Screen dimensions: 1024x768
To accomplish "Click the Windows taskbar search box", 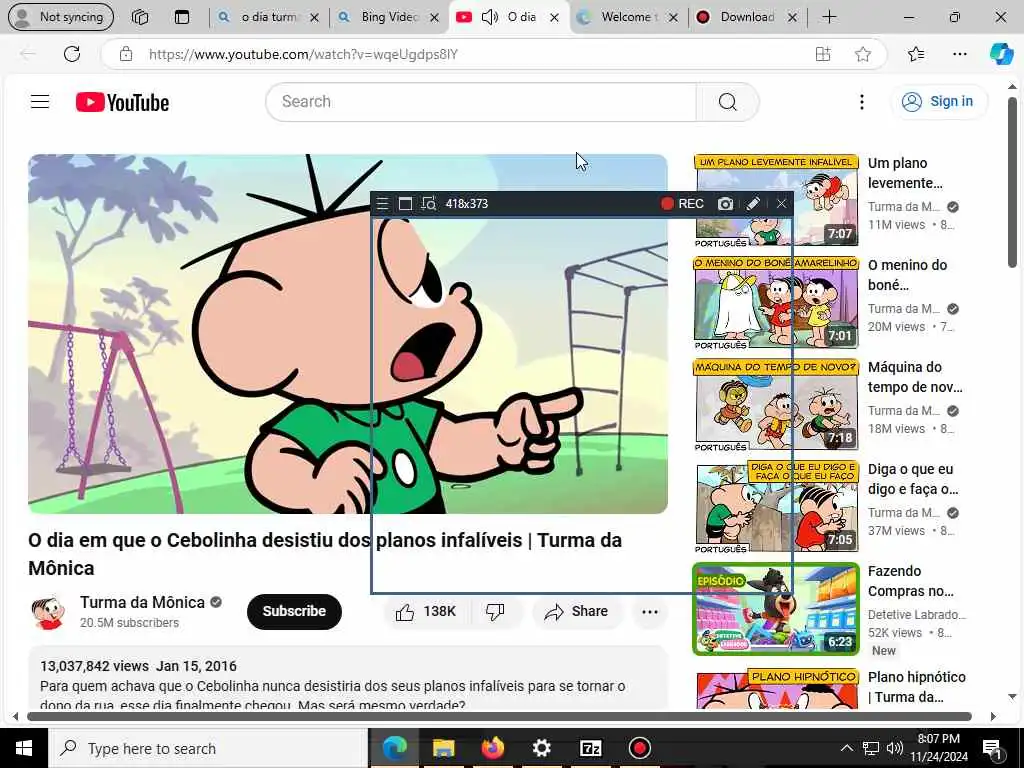I will (208, 748).
